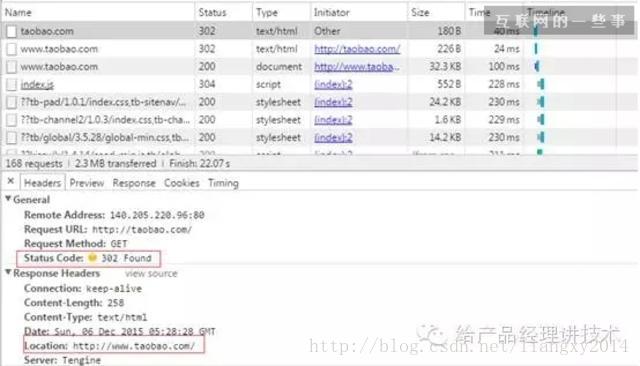
Task: Open the Cookies tab
Action: [182, 183]
